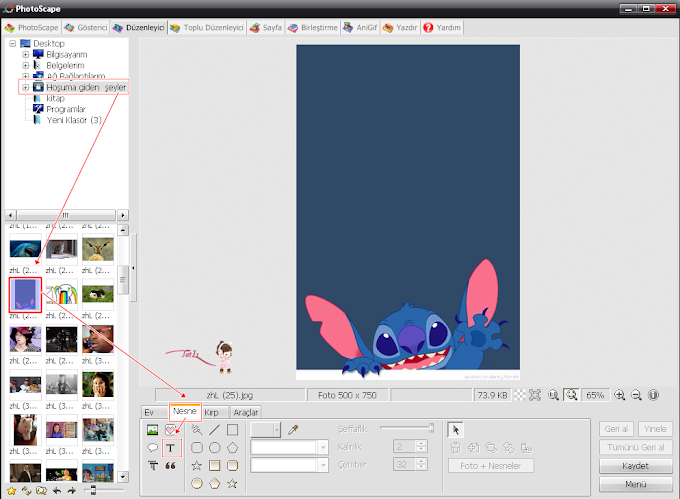Click the quotation marks symbol icon
This screenshot has width=680, height=499.
(x=170, y=465)
